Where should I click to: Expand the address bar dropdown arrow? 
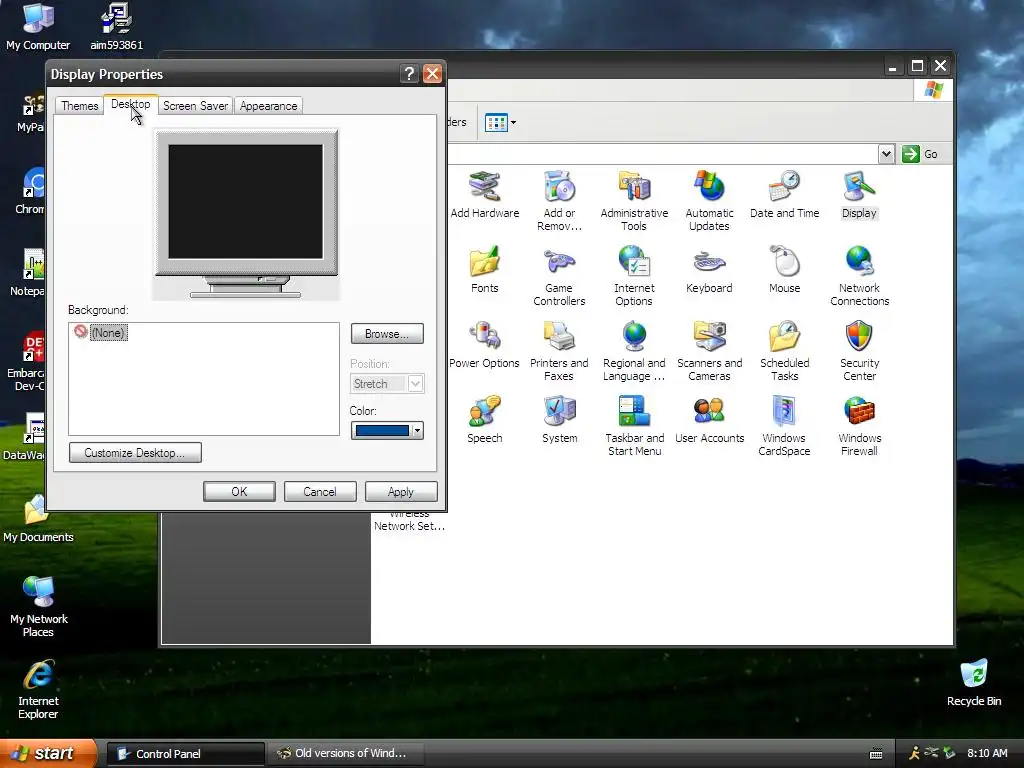point(886,154)
